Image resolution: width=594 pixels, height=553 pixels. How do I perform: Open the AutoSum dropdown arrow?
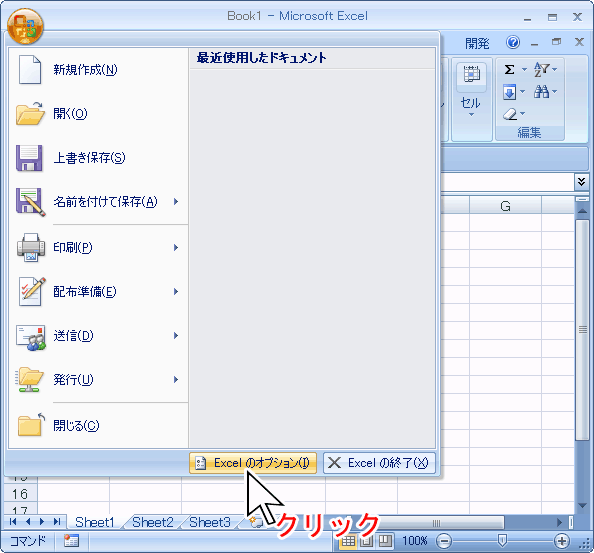pyautogui.click(x=524, y=70)
